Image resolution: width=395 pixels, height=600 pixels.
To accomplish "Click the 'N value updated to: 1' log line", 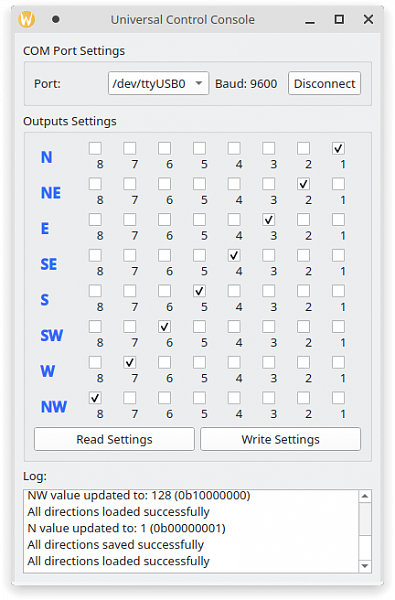I will pyautogui.click(x=126, y=528).
